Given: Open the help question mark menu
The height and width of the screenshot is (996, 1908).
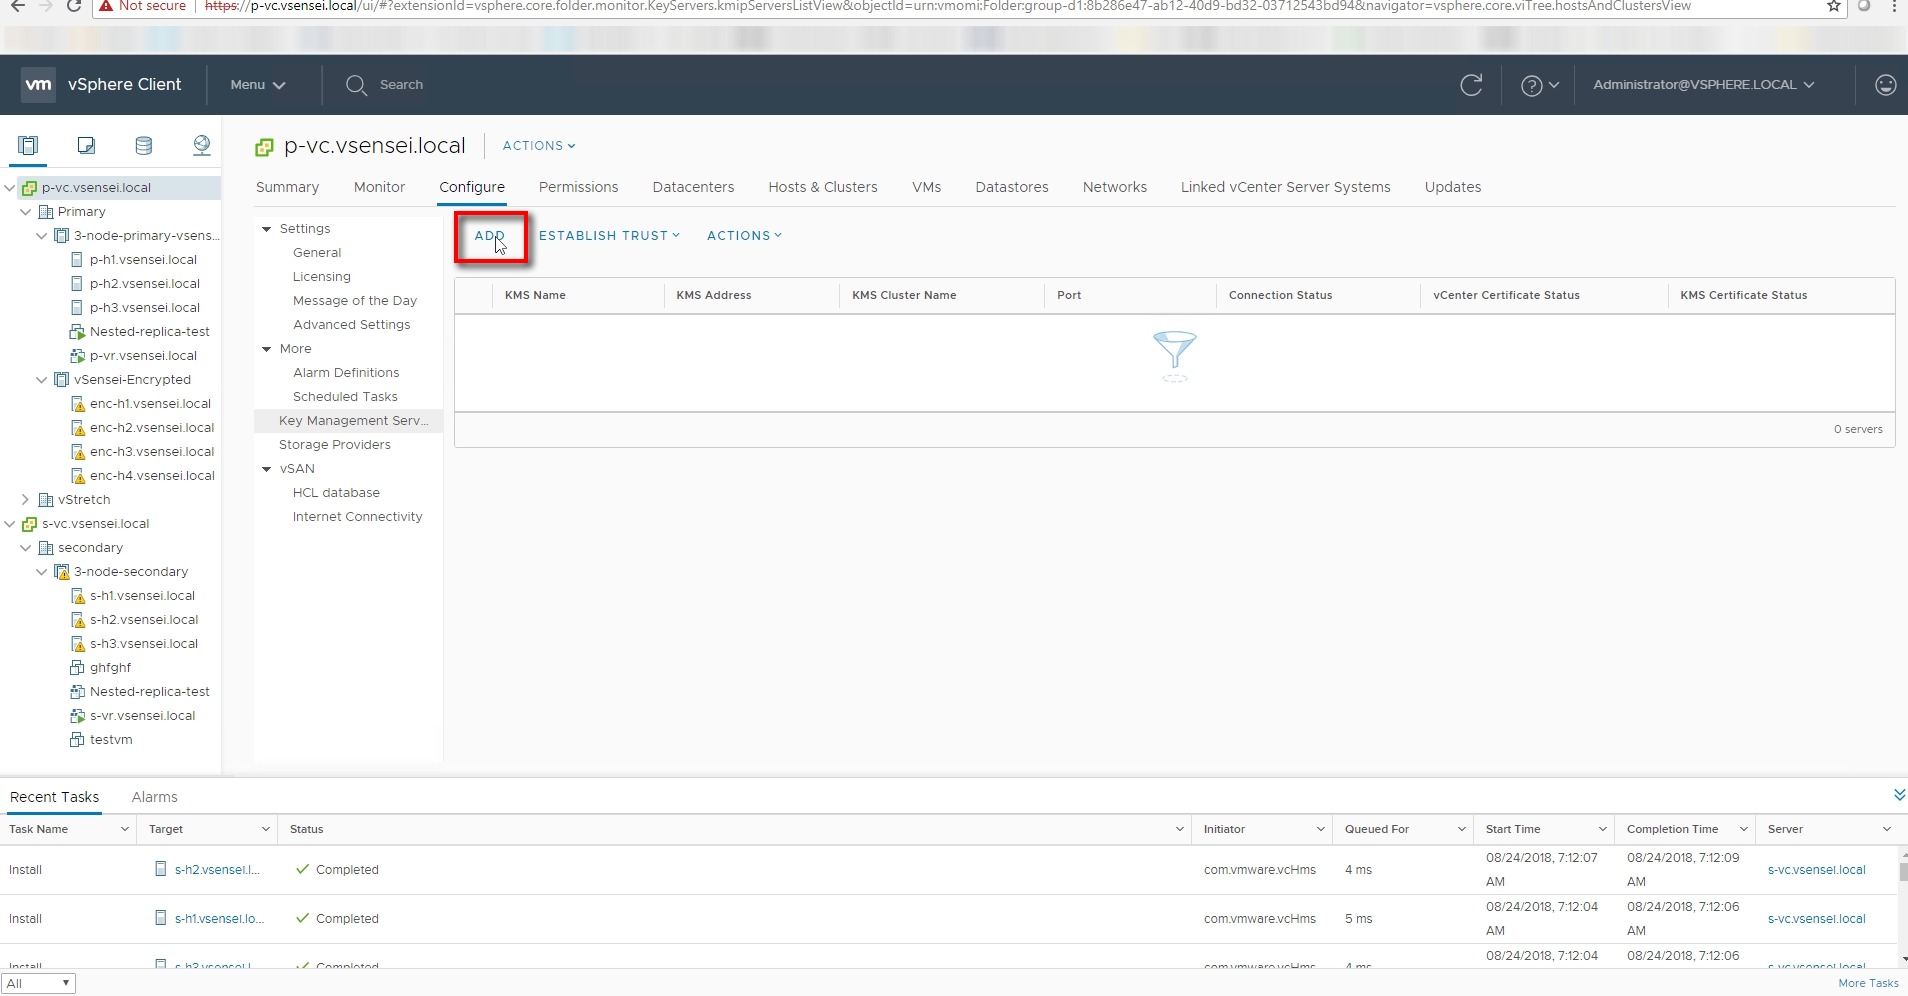Looking at the screenshot, I should [1538, 85].
